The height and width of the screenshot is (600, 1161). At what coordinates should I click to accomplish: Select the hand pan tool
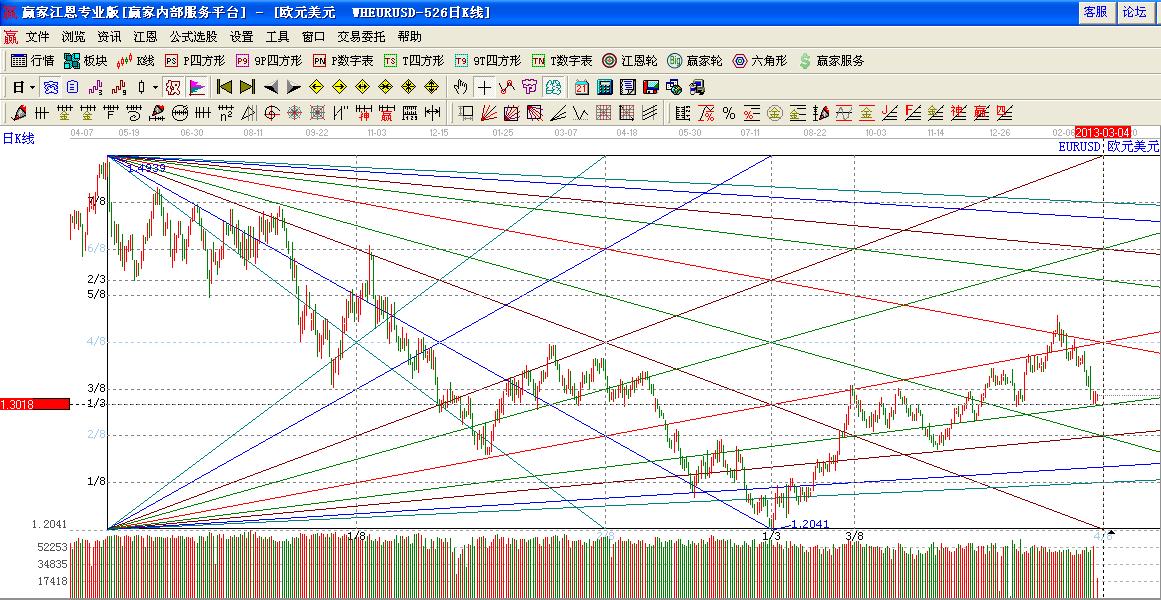(x=461, y=87)
